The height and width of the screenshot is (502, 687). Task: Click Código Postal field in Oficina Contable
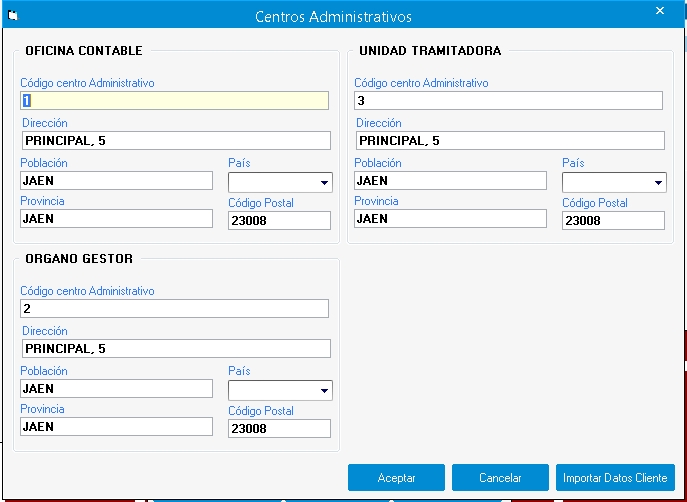(280, 220)
